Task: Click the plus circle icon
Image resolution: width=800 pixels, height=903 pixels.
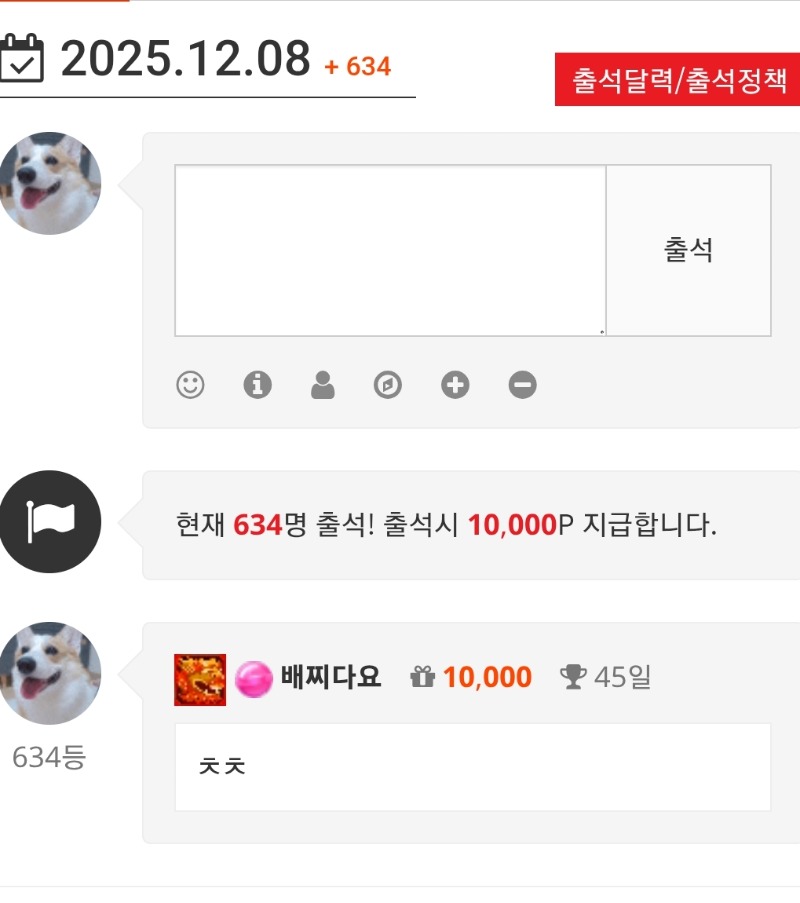Action: (x=455, y=385)
